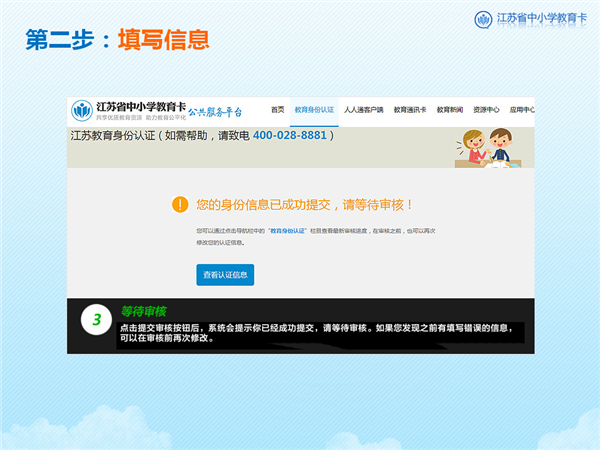Click the orange exclamation warning icon
Screen dimensions: 600x450
click(180, 204)
